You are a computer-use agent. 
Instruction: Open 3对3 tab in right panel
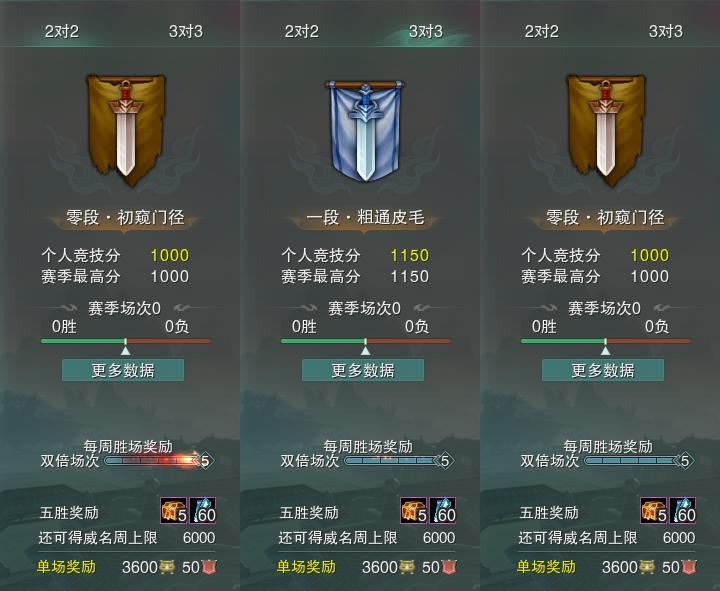[x=665, y=31]
